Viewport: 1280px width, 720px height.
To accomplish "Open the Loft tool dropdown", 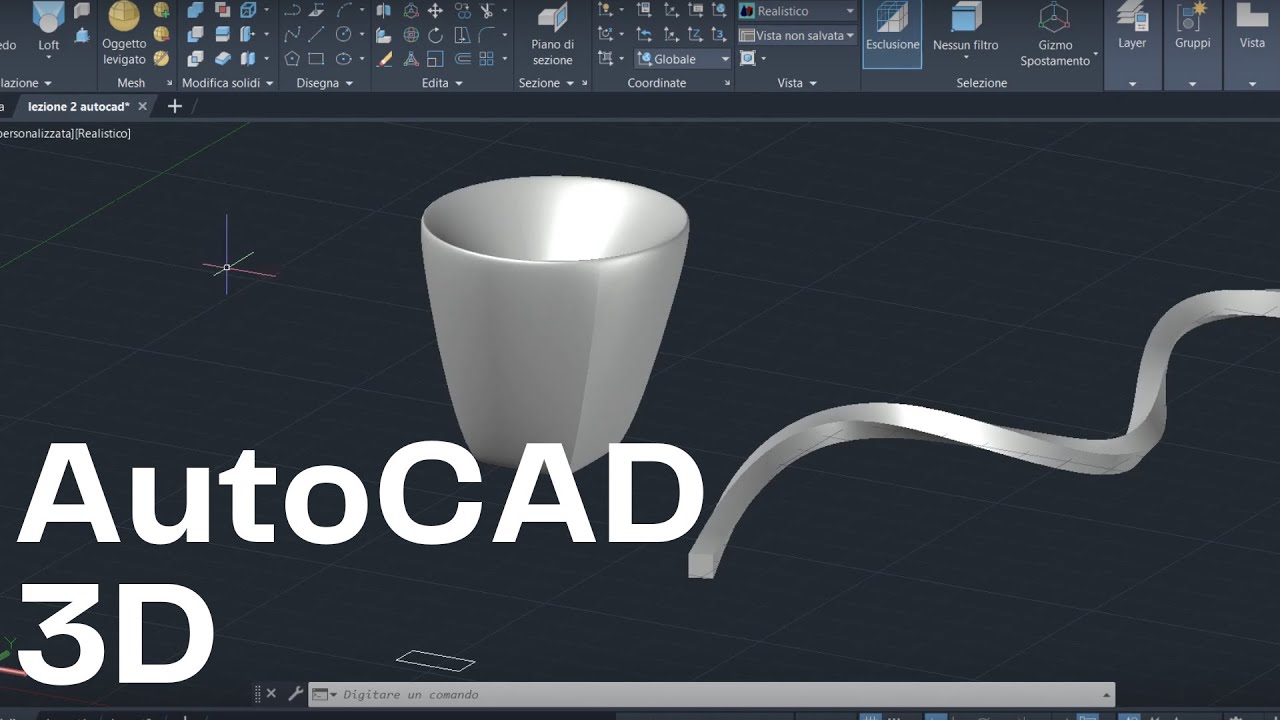I will [49, 59].
